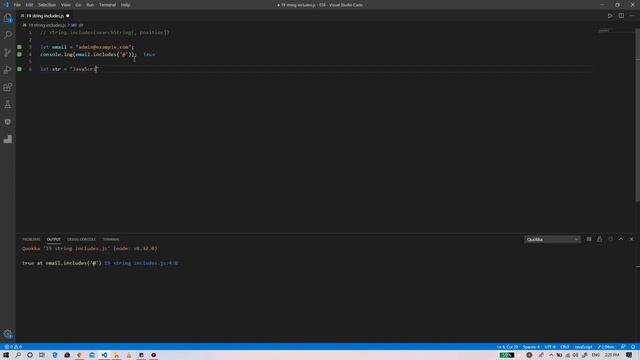Viewport: 640px width, 360px height.
Task: Change end of line sequence CRLF
Action: click(x=564, y=347)
